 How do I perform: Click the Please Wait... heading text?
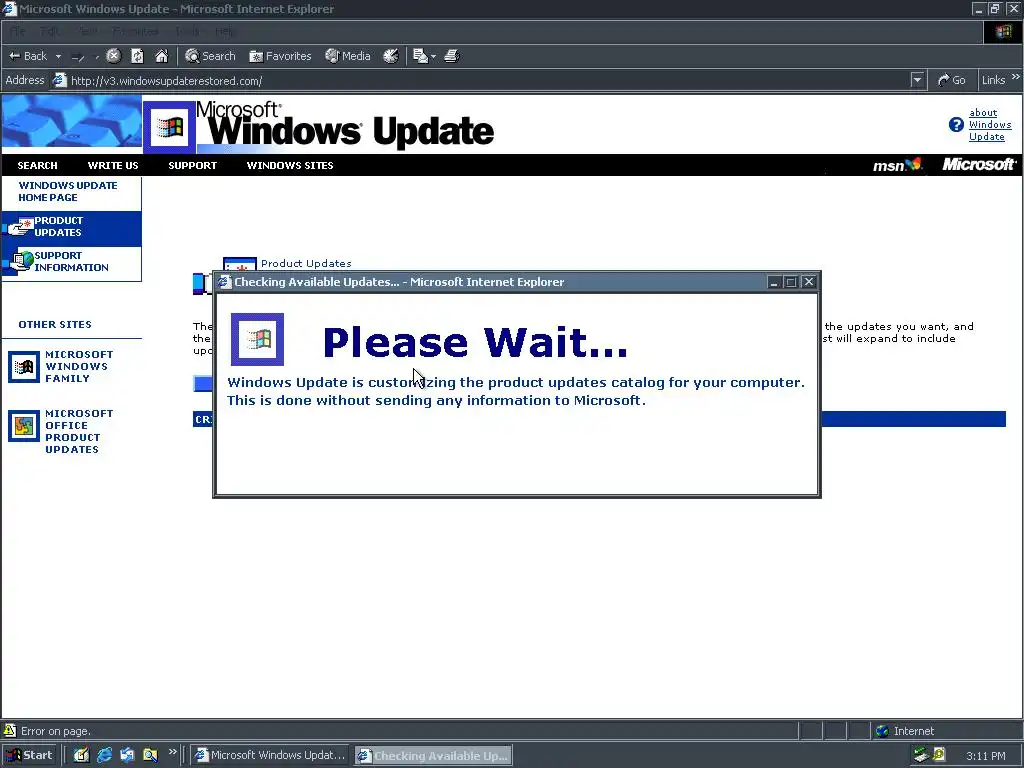pos(475,342)
